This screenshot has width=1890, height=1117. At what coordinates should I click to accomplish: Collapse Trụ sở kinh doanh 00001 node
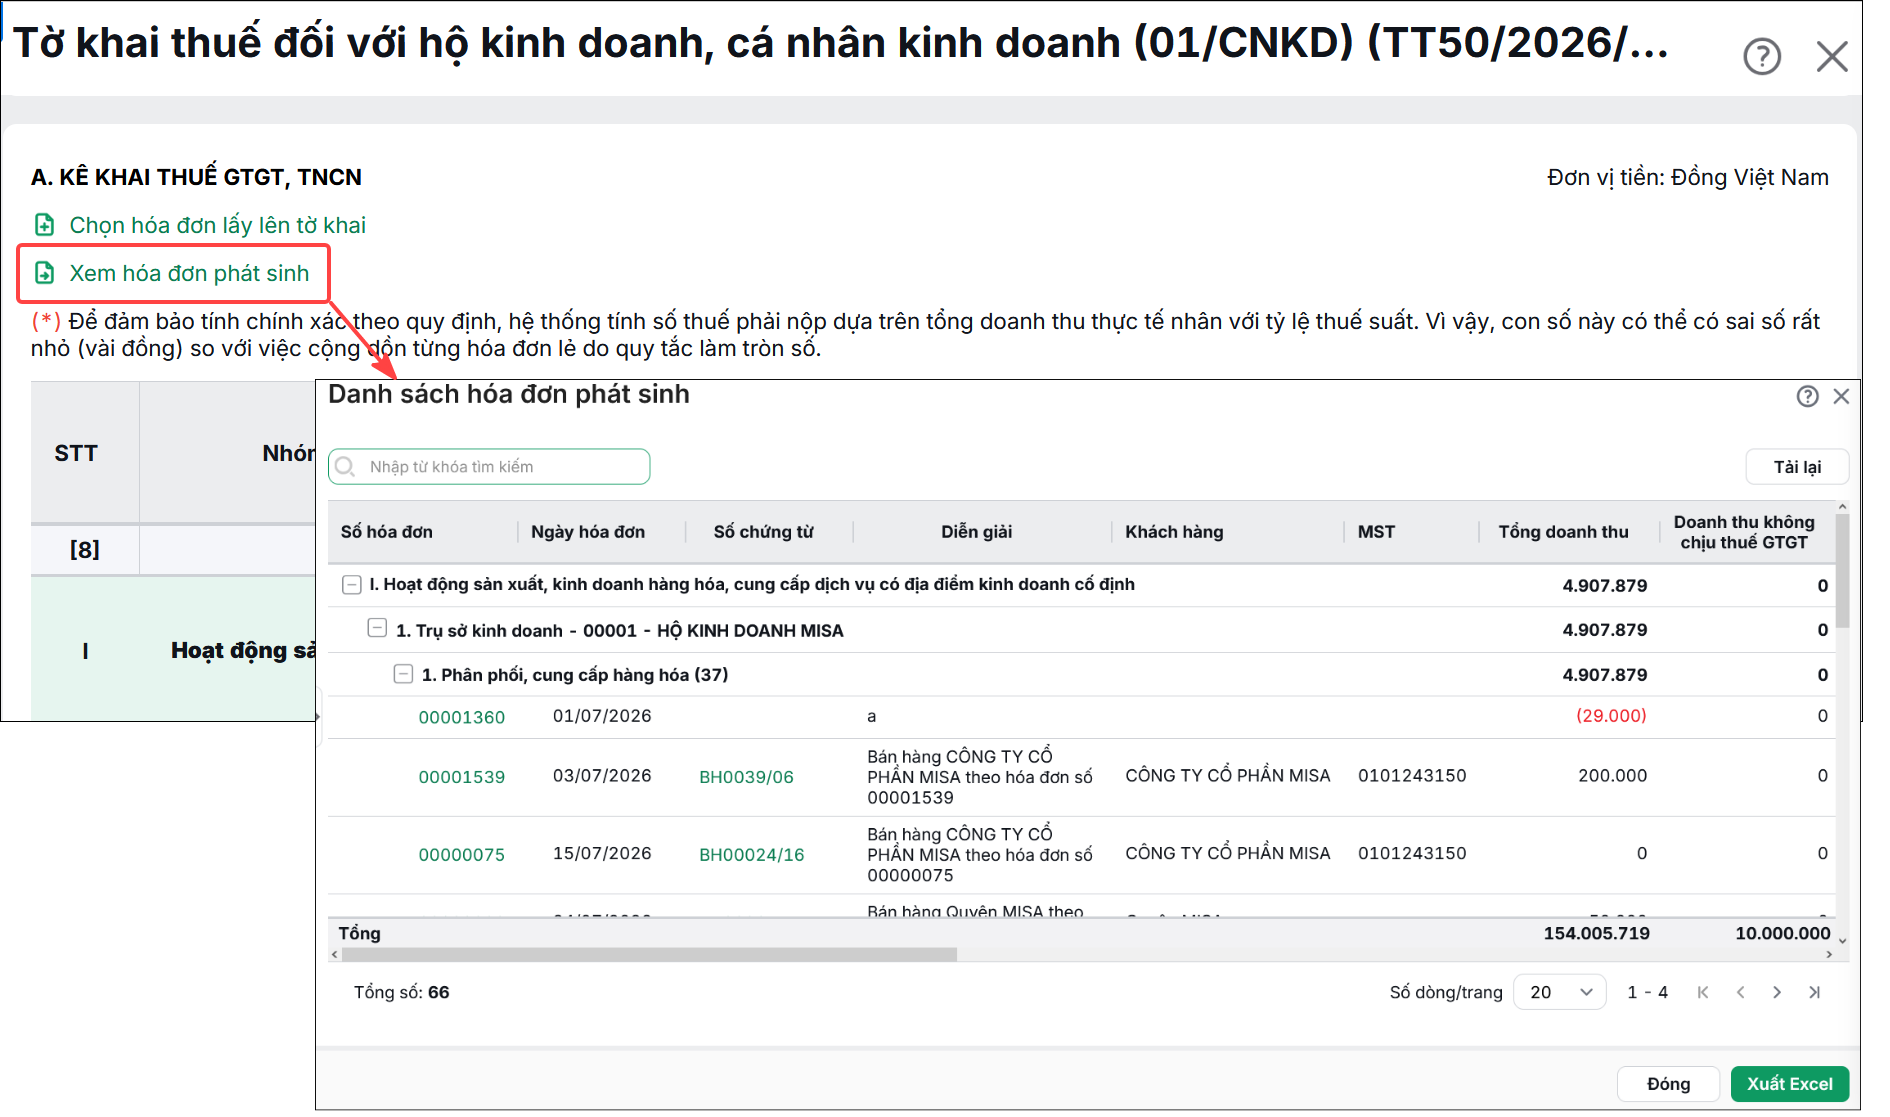pos(377,628)
